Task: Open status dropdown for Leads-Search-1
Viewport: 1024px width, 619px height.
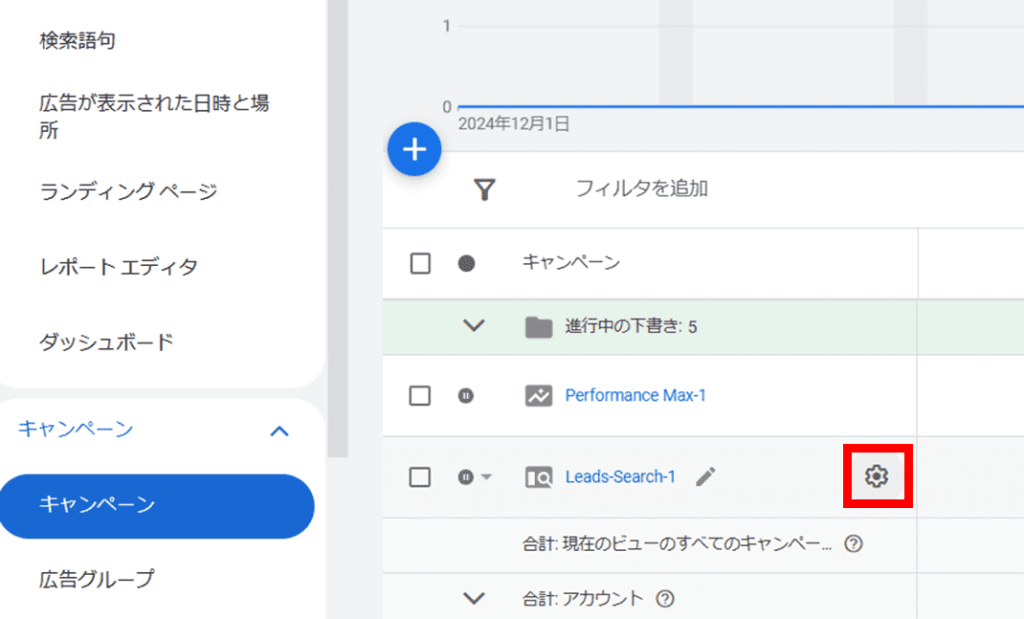Action: point(486,477)
